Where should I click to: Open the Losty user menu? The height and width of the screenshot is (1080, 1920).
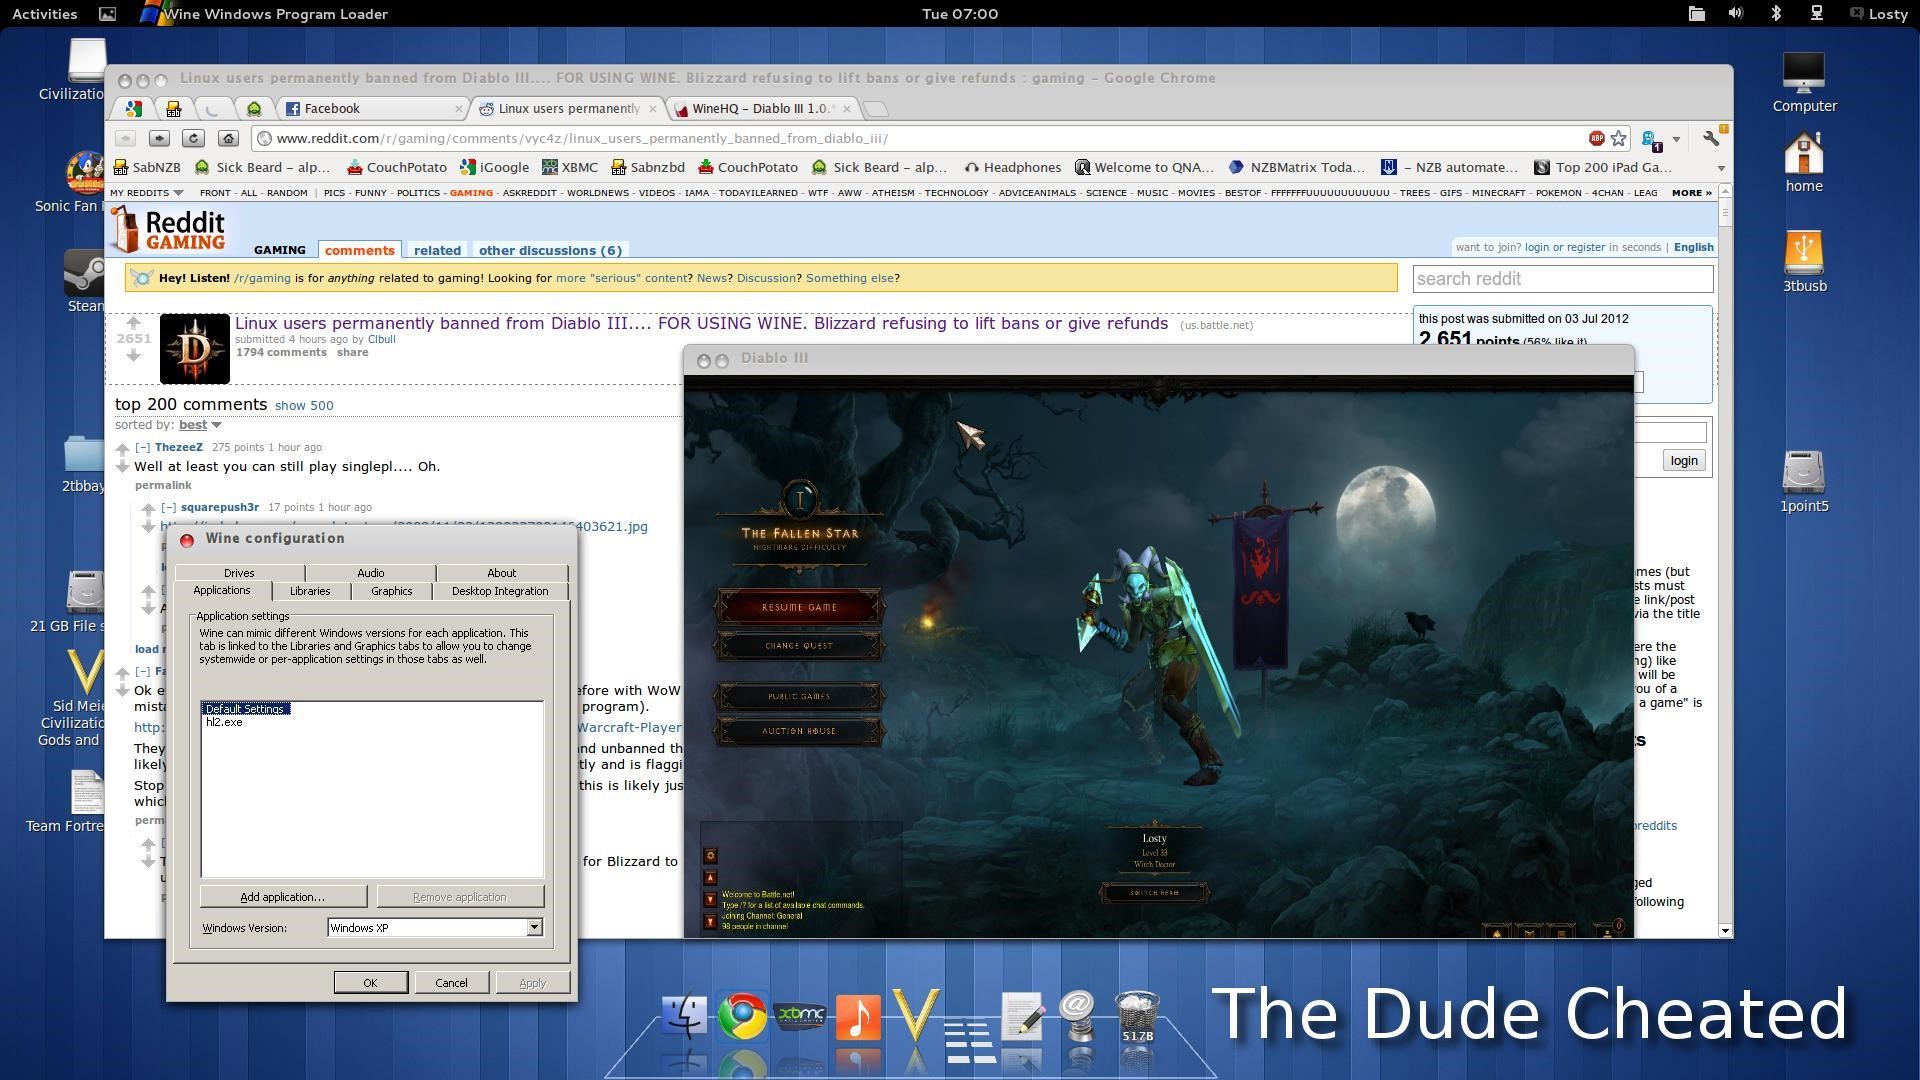1878,13
